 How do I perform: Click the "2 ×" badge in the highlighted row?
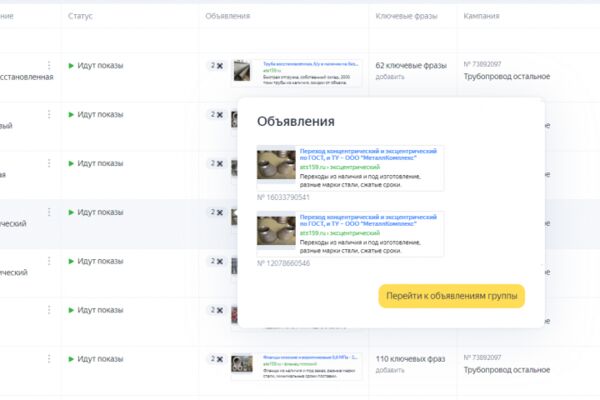[216, 212]
